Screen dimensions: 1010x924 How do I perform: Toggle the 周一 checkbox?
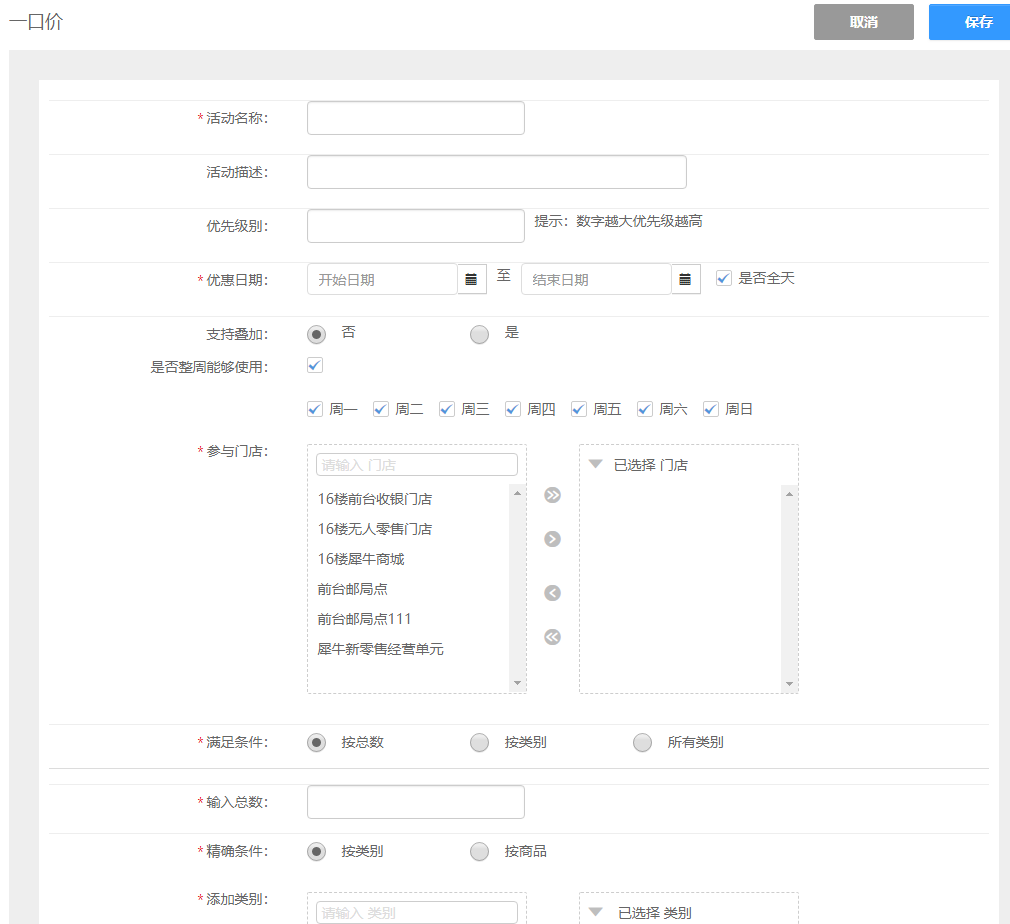coord(315,409)
